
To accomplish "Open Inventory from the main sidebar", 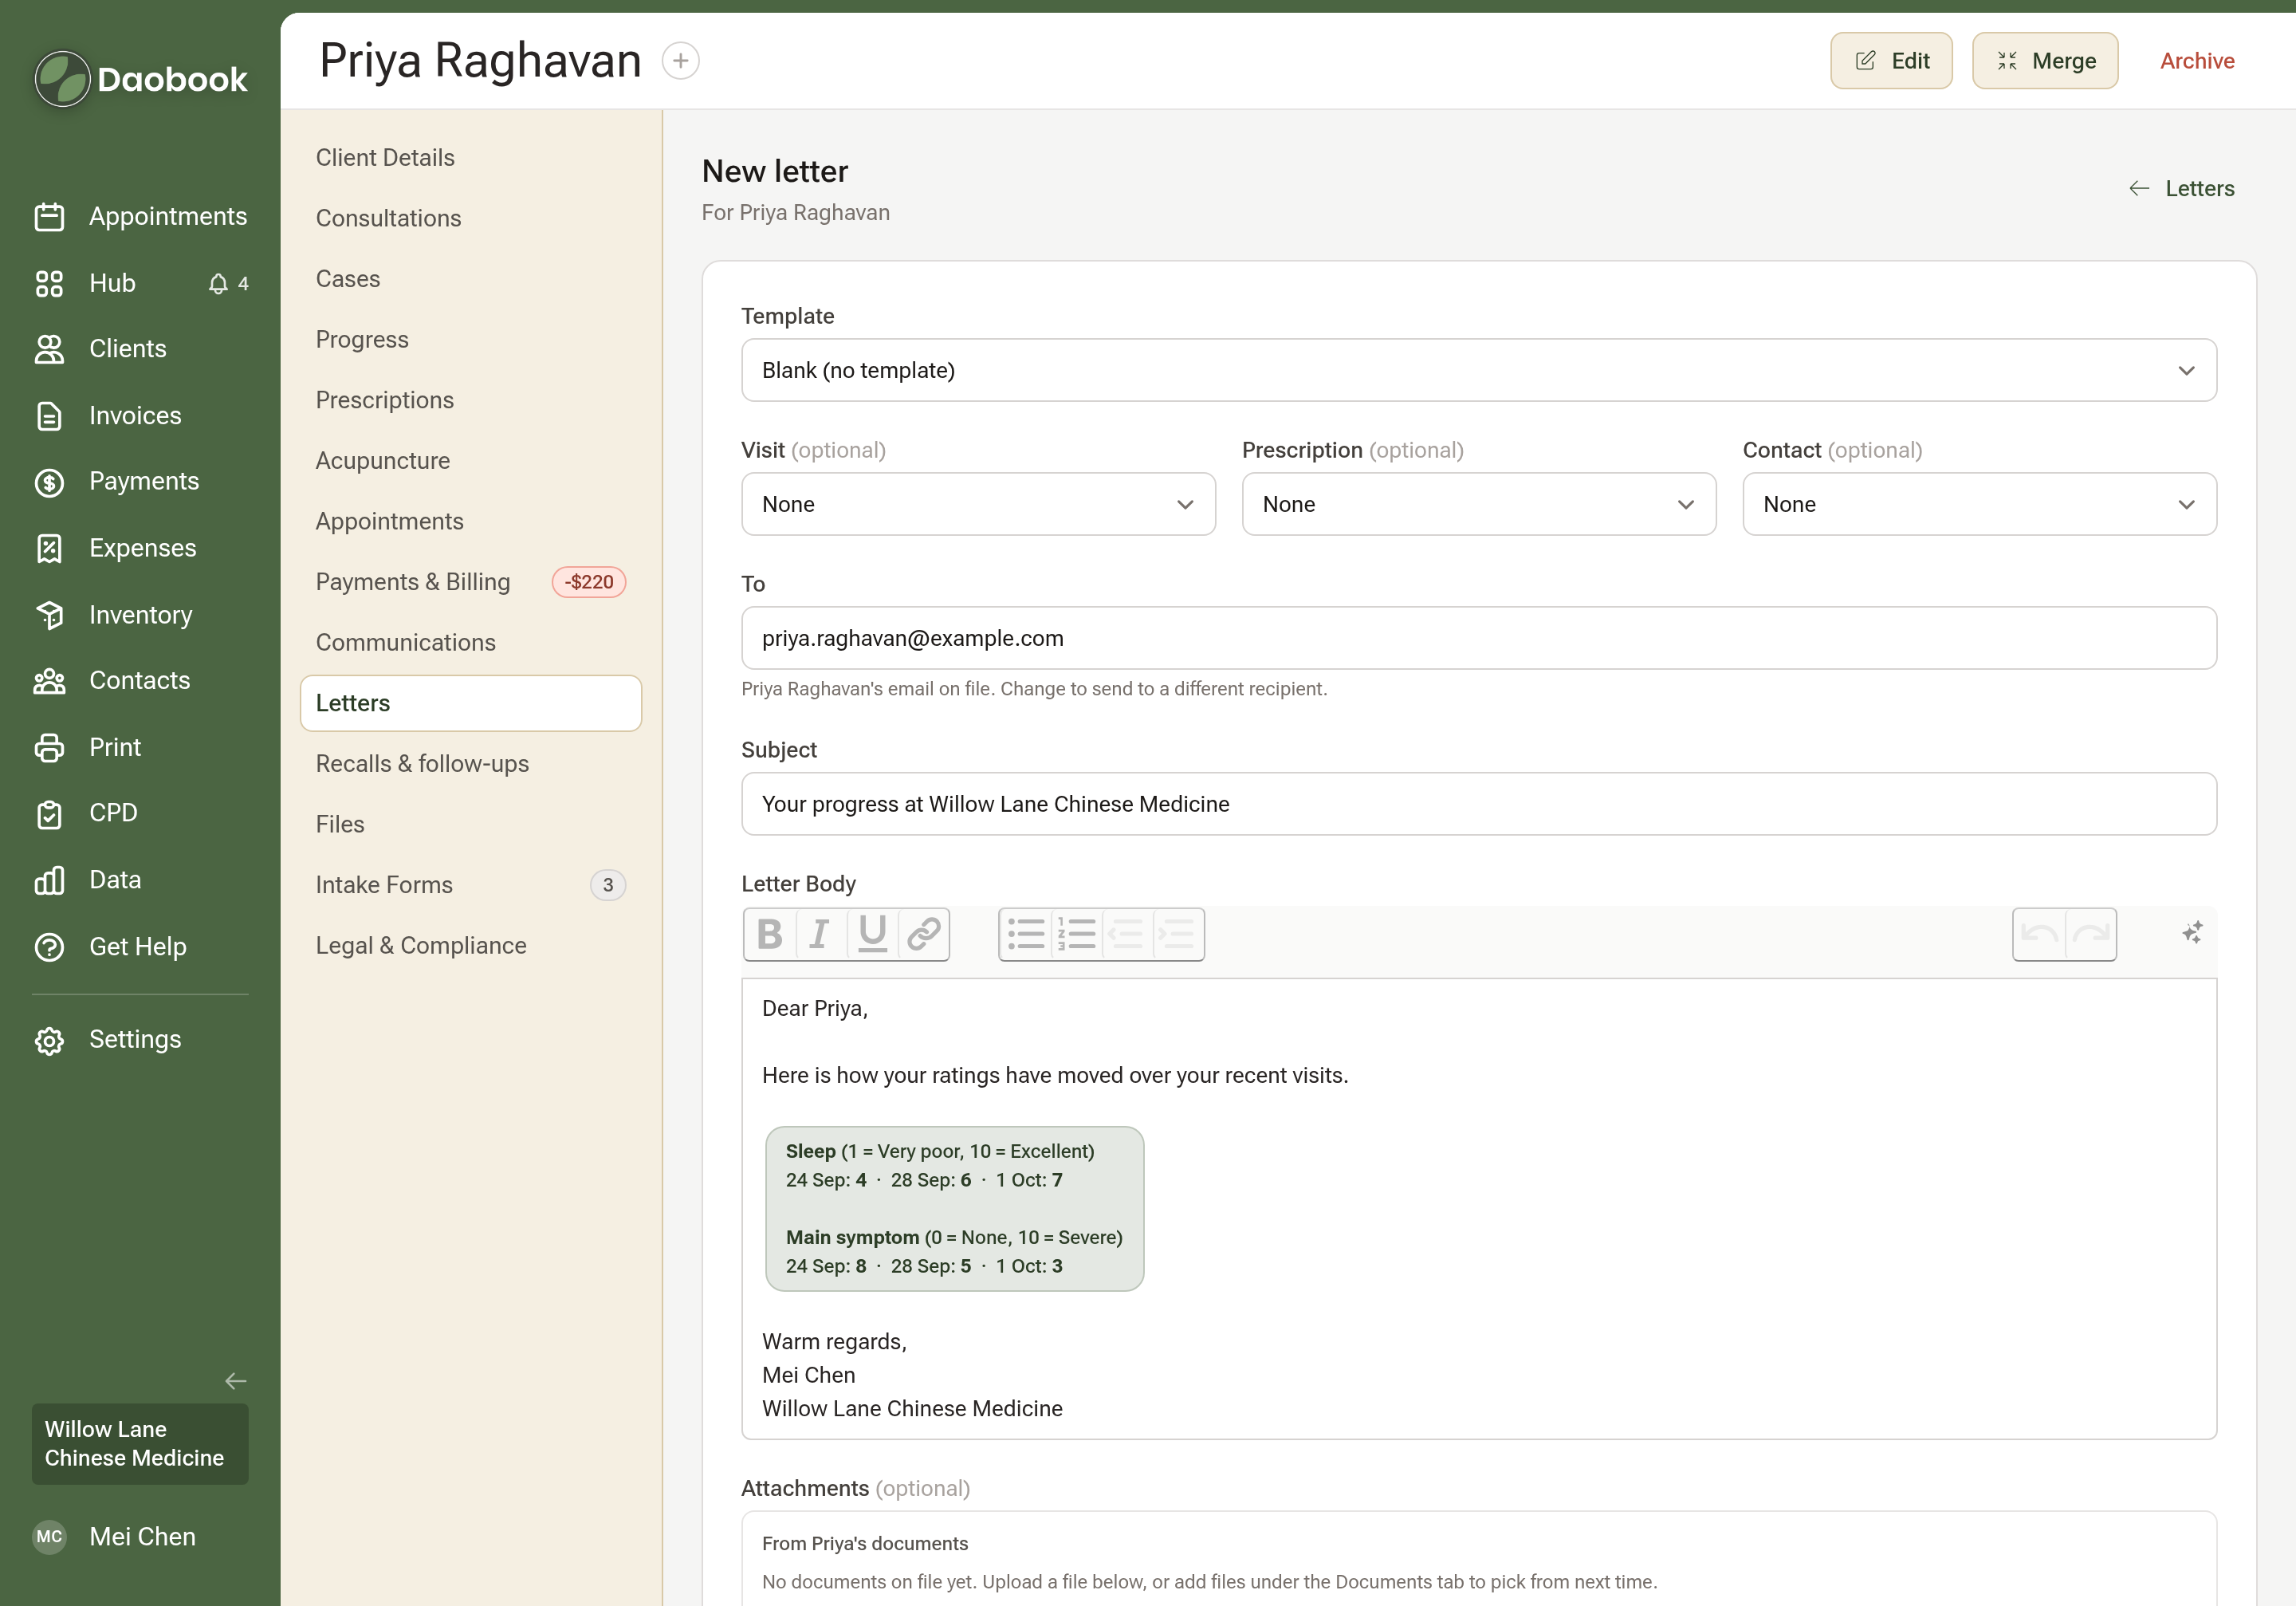I will tap(140, 615).
